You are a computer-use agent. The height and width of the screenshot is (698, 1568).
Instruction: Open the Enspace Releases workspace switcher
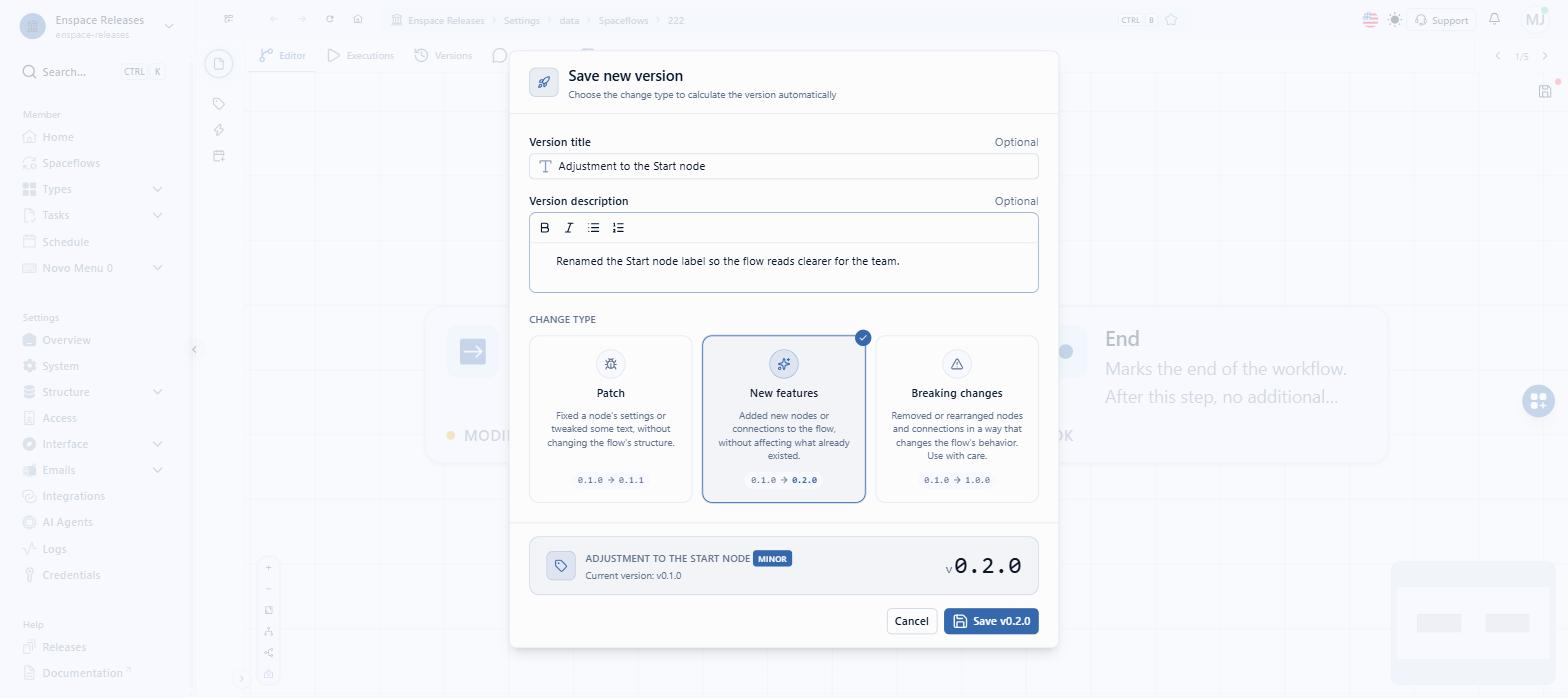click(x=97, y=26)
